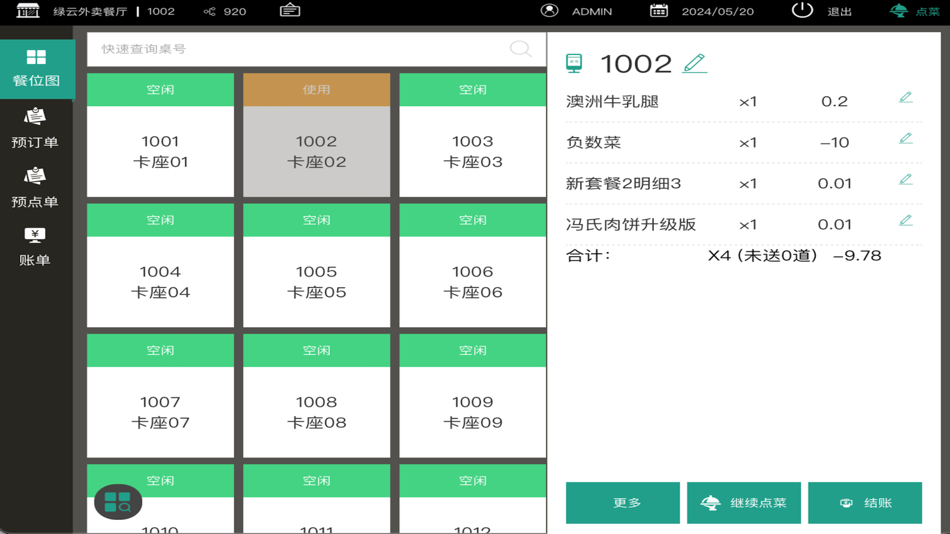Click the 新套餐2明细3 dish name

pyautogui.click(x=623, y=183)
